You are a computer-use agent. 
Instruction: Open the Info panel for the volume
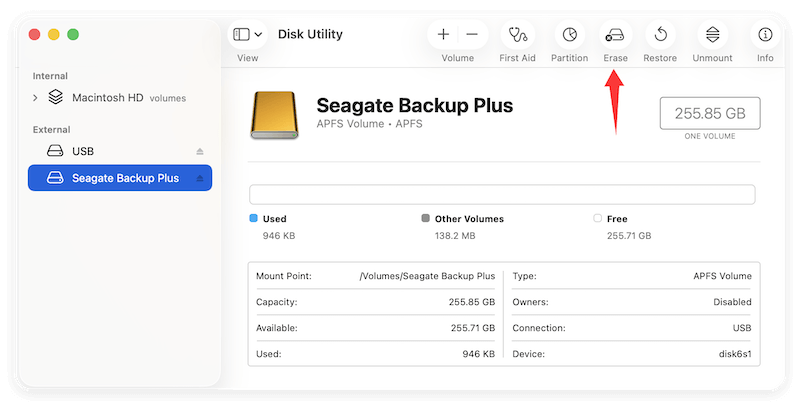765,35
